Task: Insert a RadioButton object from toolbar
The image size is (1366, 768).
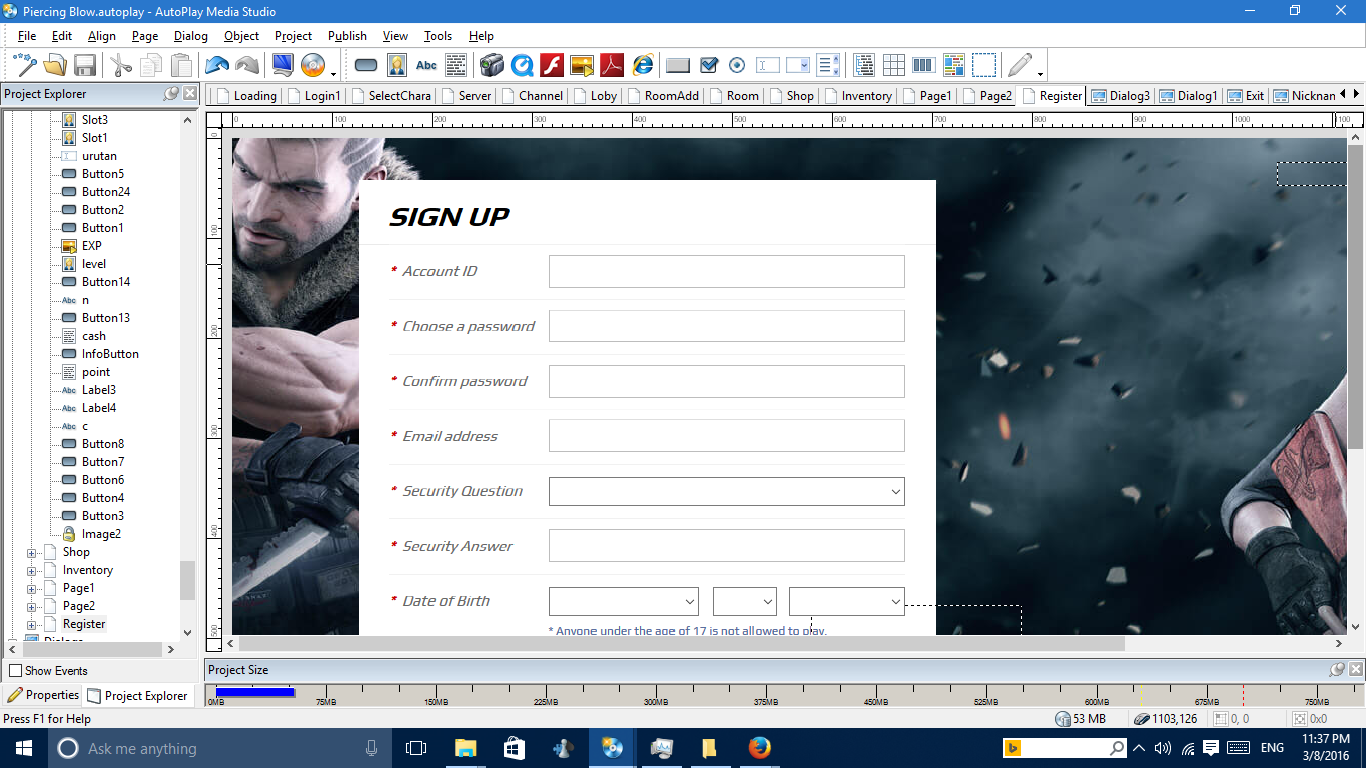Action: coord(738,66)
